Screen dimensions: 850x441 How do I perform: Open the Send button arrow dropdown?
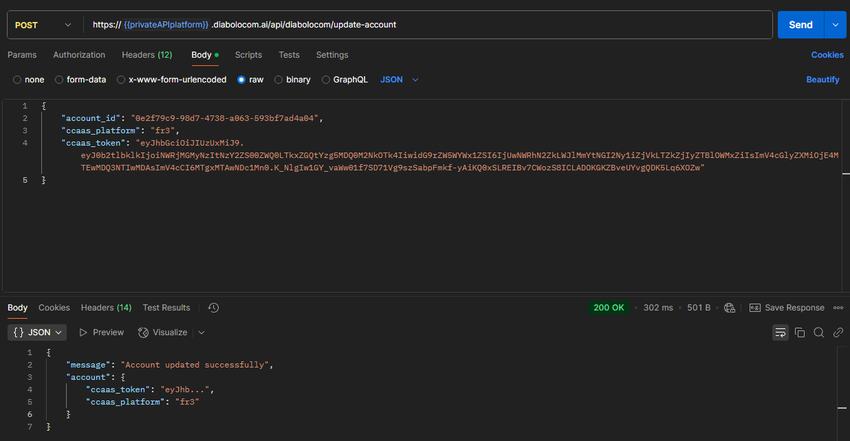[x=834, y=24]
